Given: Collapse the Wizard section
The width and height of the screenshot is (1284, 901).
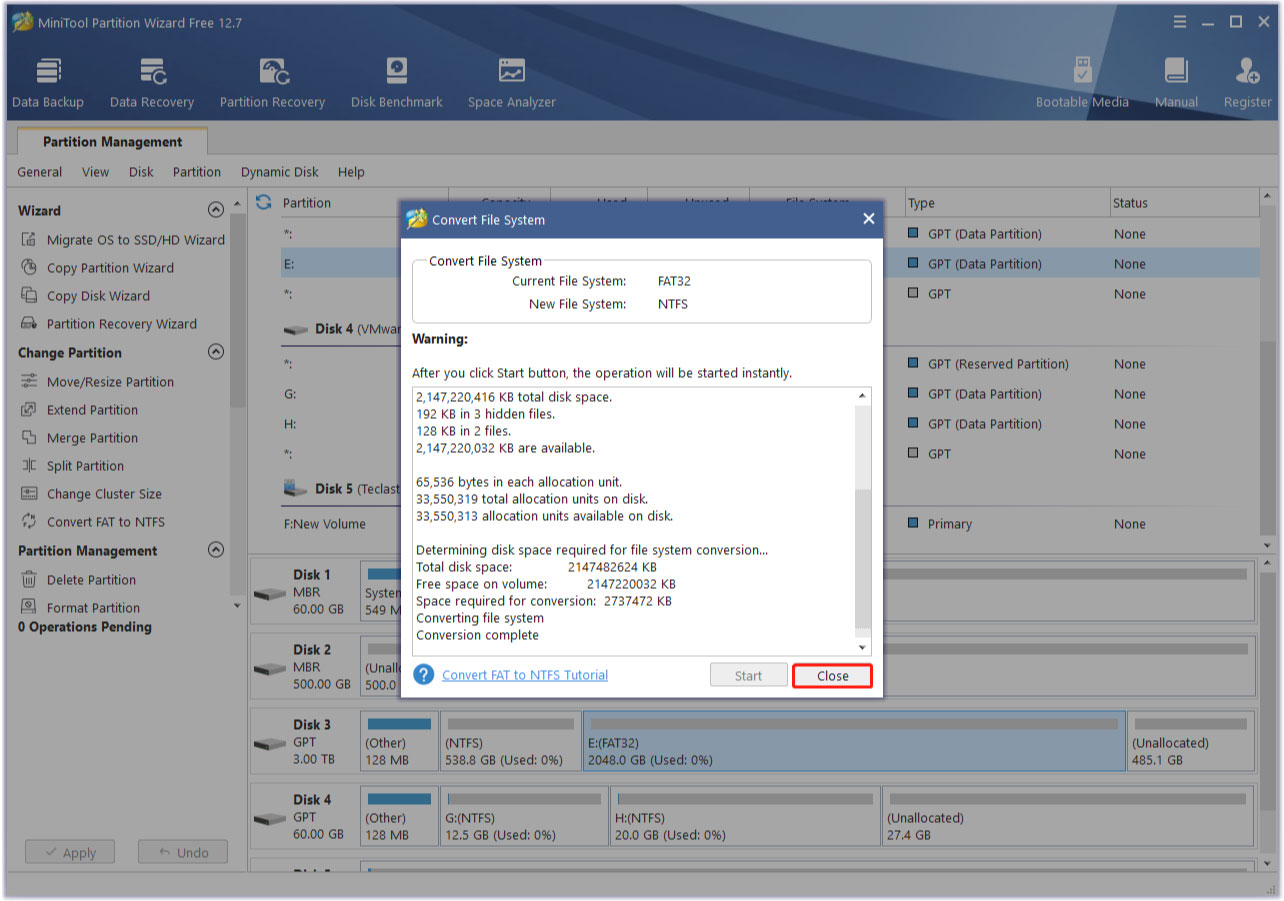Looking at the screenshot, I should [x=216, y=209].
